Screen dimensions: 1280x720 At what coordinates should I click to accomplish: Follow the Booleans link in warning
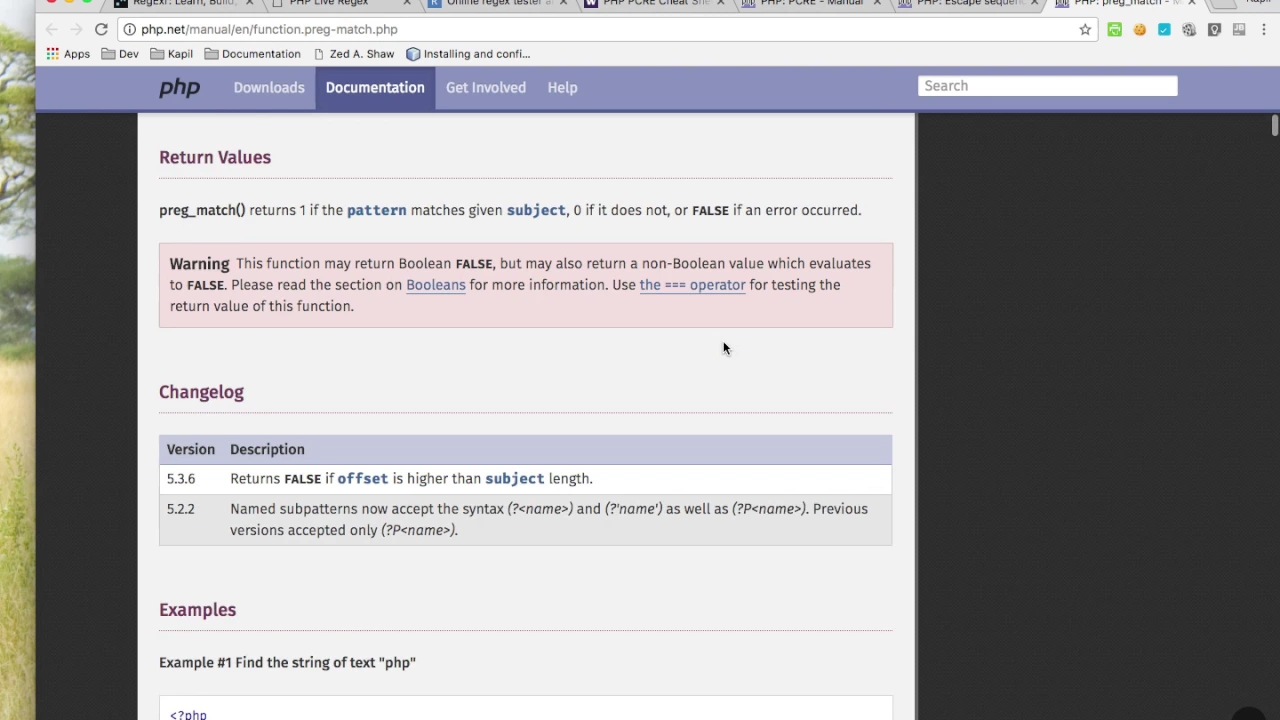tap(436, 285)
